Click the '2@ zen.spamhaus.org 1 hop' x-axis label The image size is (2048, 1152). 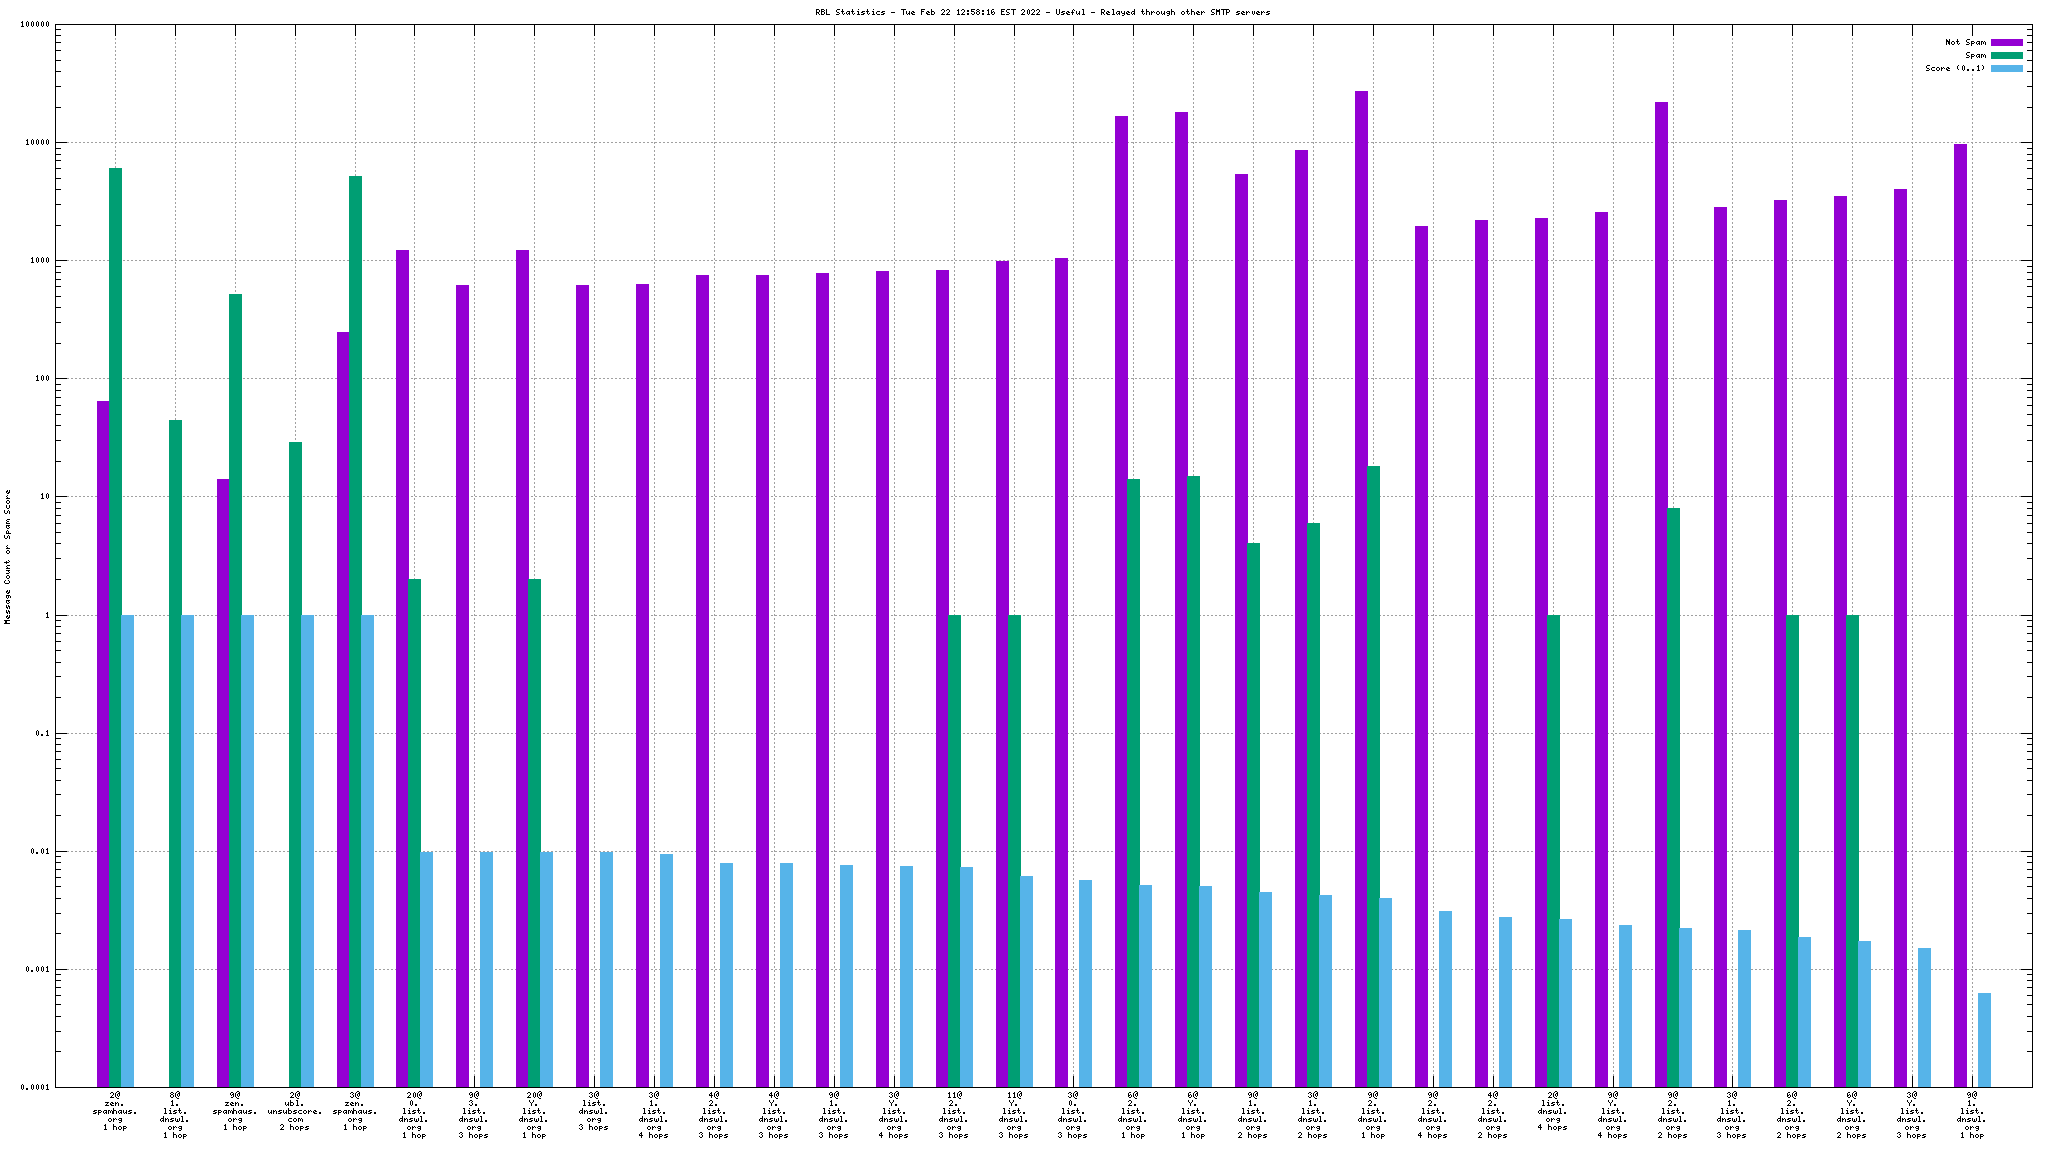tap(115, 1111)
